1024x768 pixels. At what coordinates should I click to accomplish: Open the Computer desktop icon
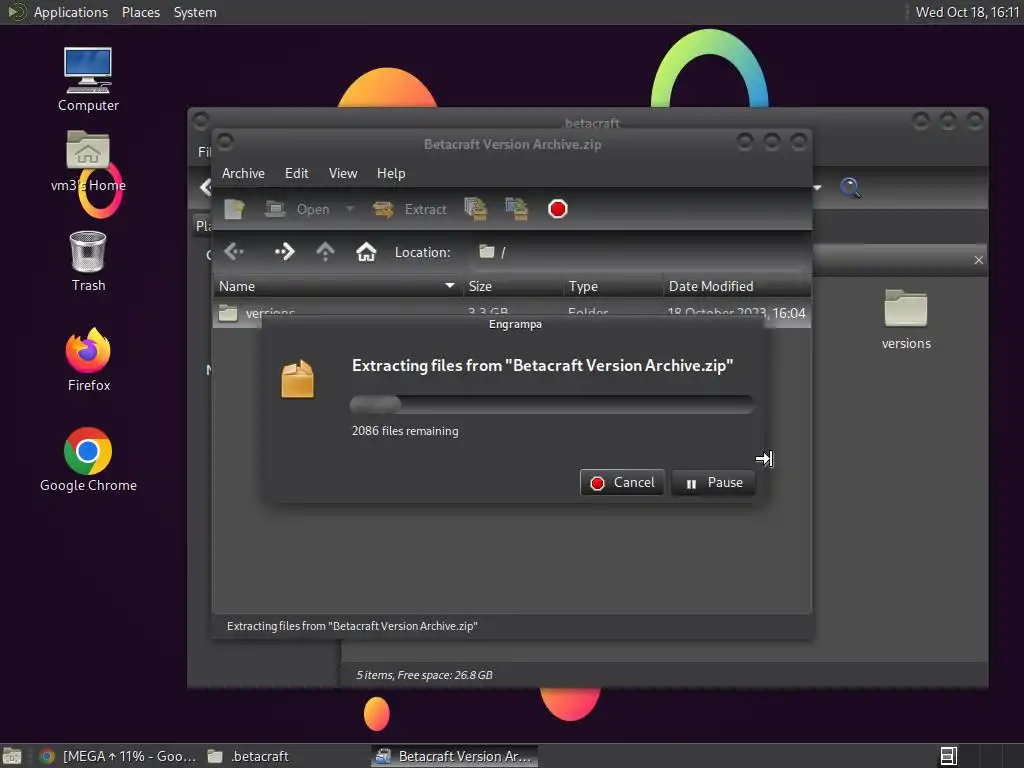[88, 79]
